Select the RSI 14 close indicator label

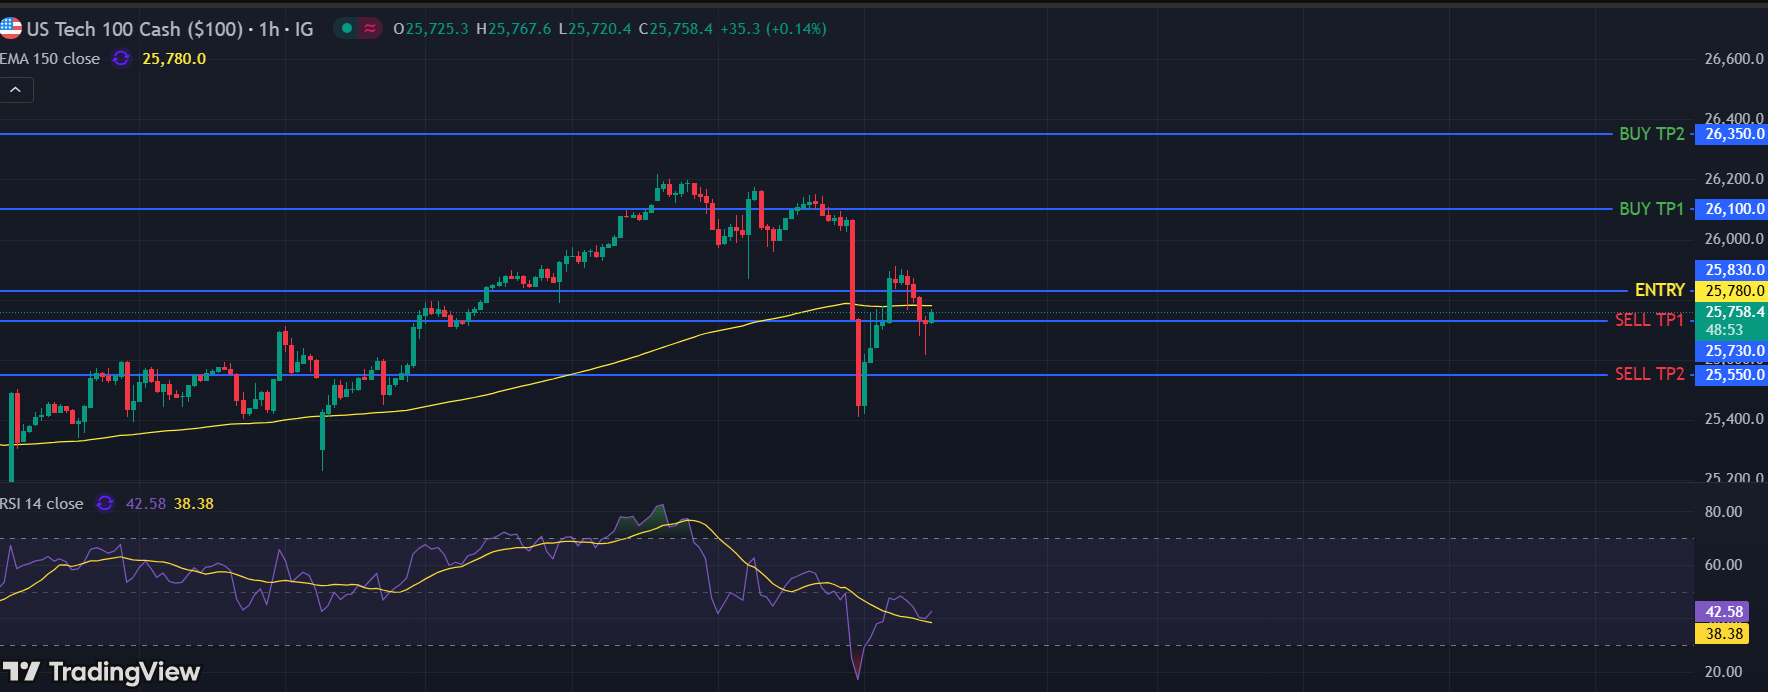[x=43, y=504]
